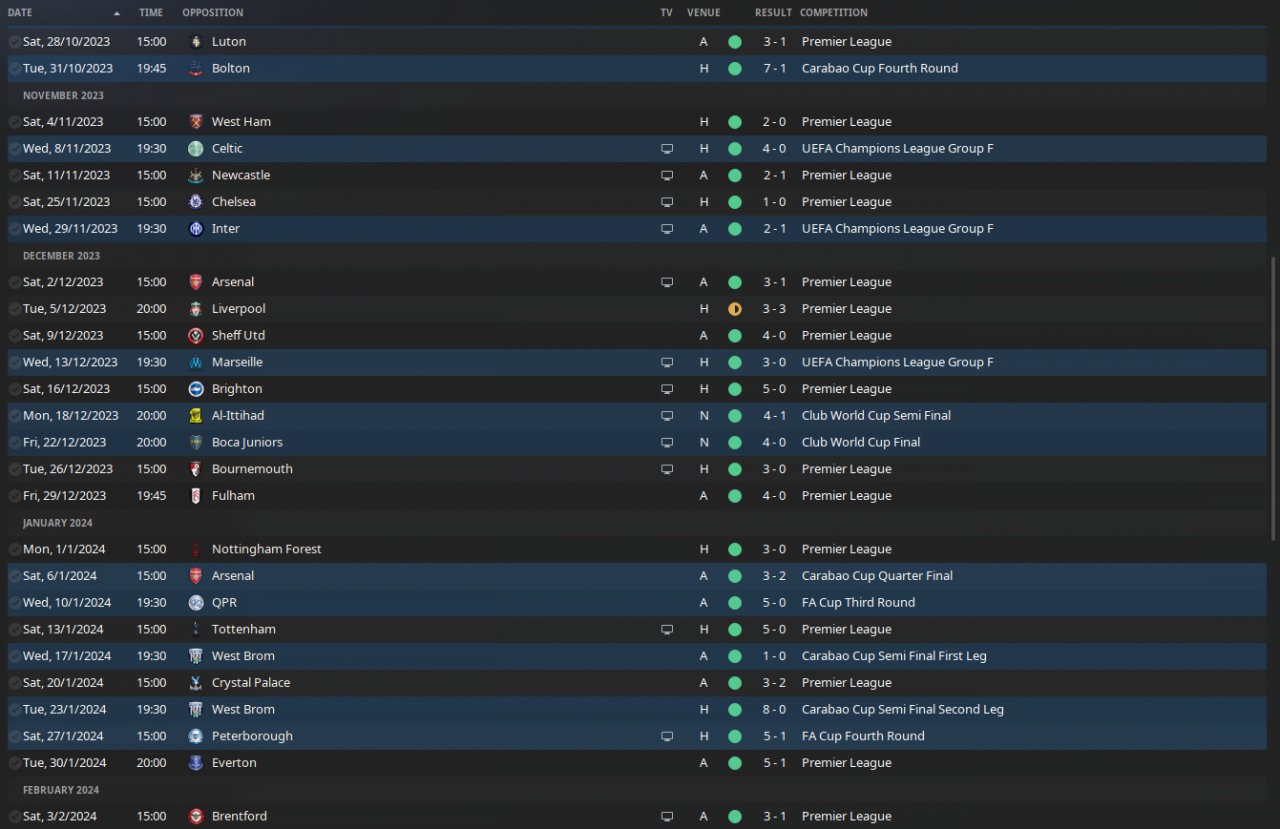
Task: Click the Celtic club badge
Action: click(195, 148)
